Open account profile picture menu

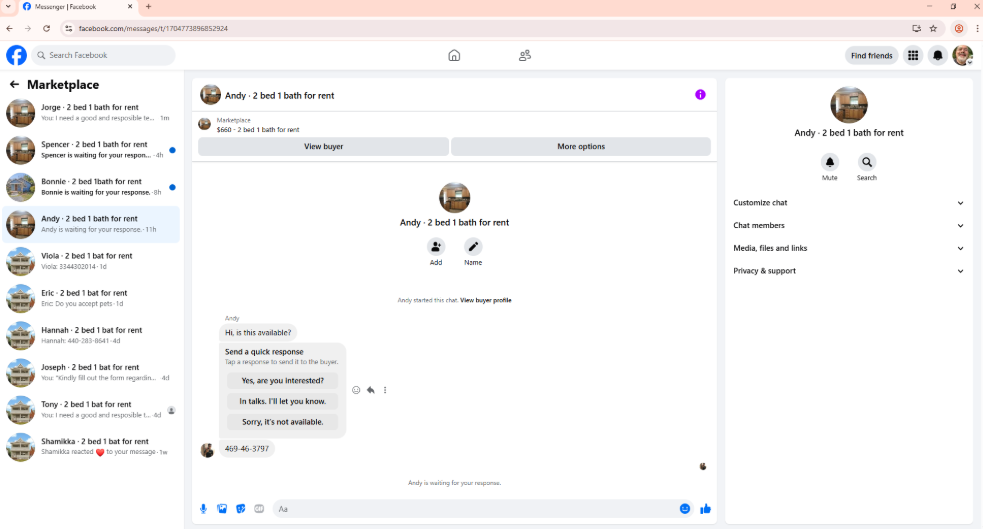[963, 55]
